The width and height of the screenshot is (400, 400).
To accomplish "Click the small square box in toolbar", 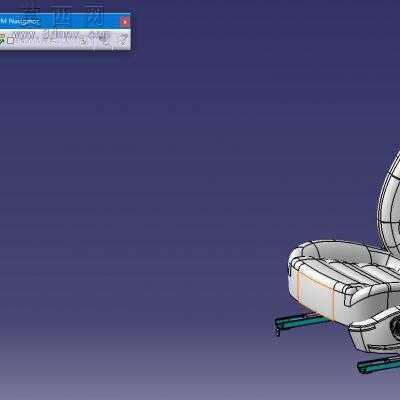I will pos(11,41).
